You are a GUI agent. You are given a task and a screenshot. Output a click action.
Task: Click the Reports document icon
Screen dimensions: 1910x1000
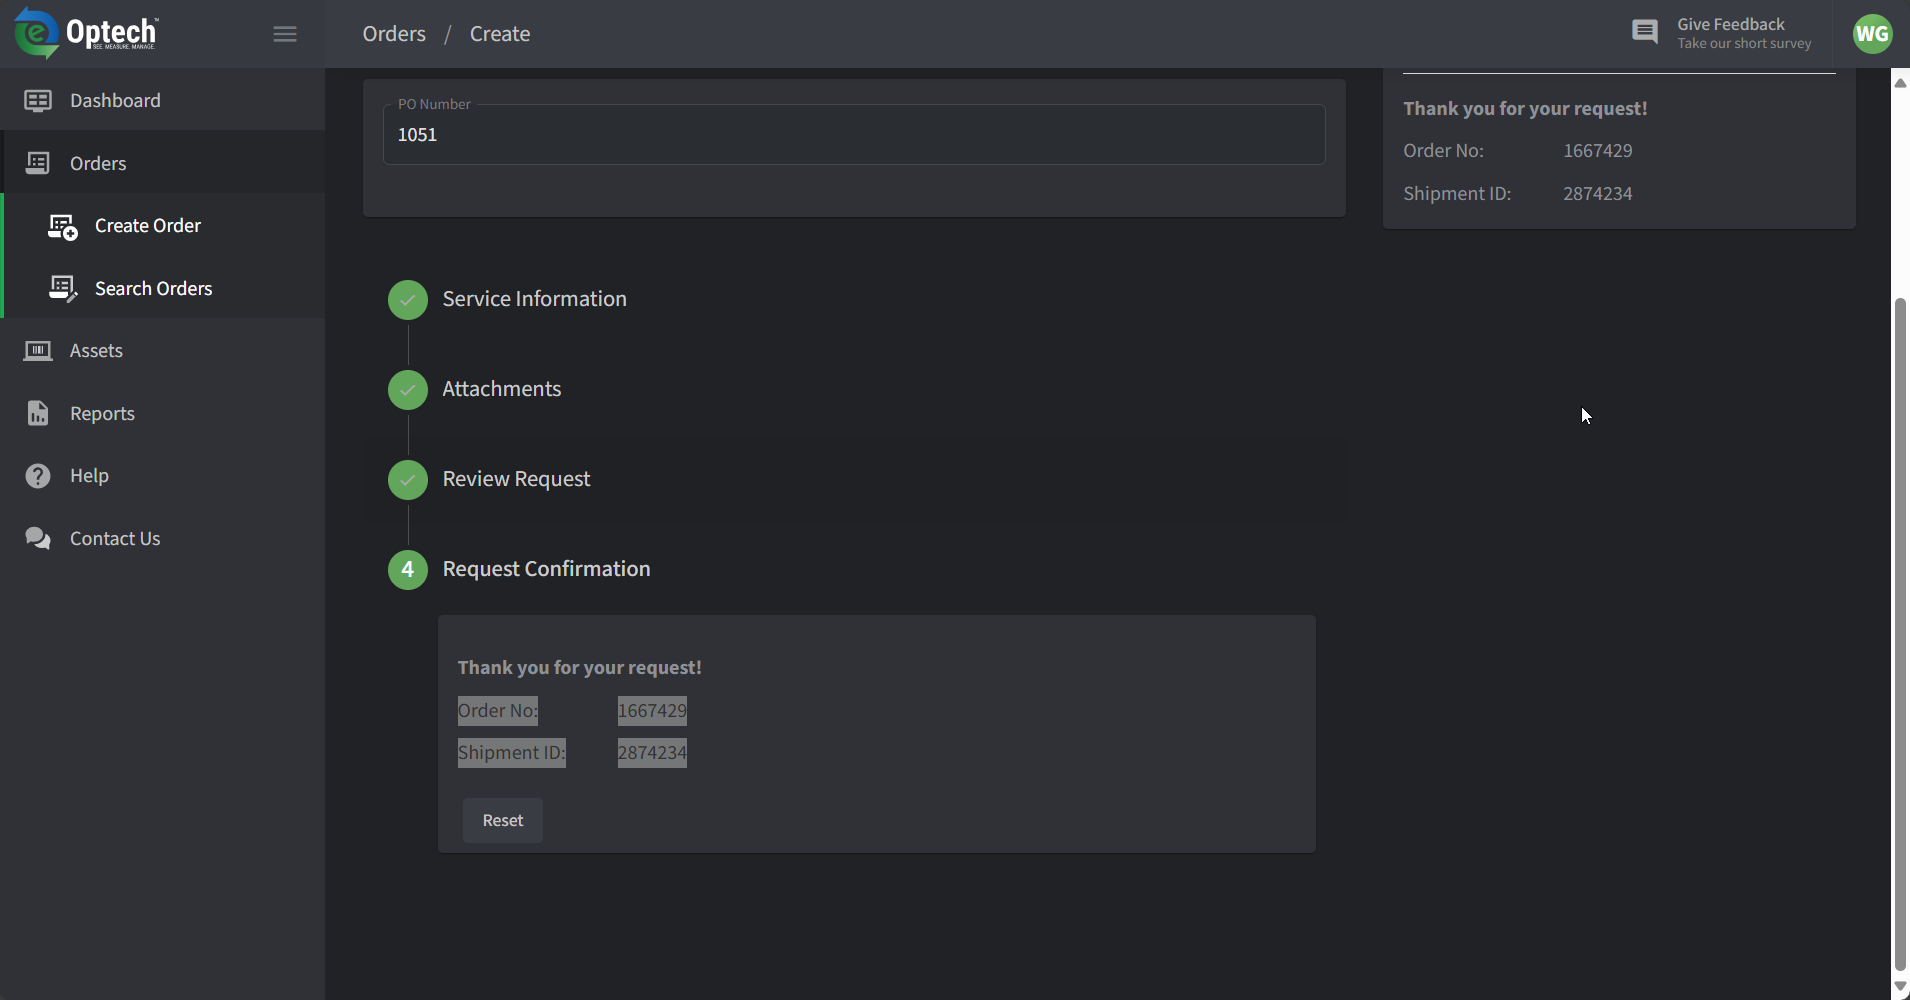[38, 413]
